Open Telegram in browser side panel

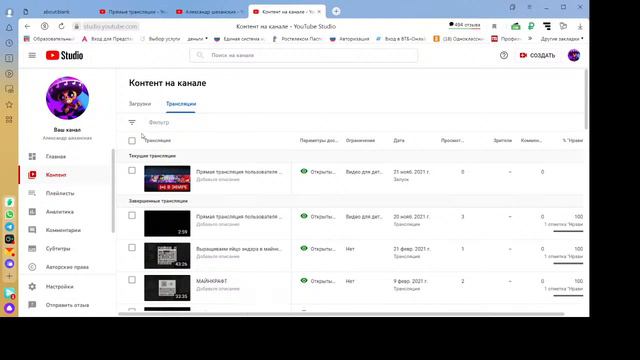(x=9, y=227)
